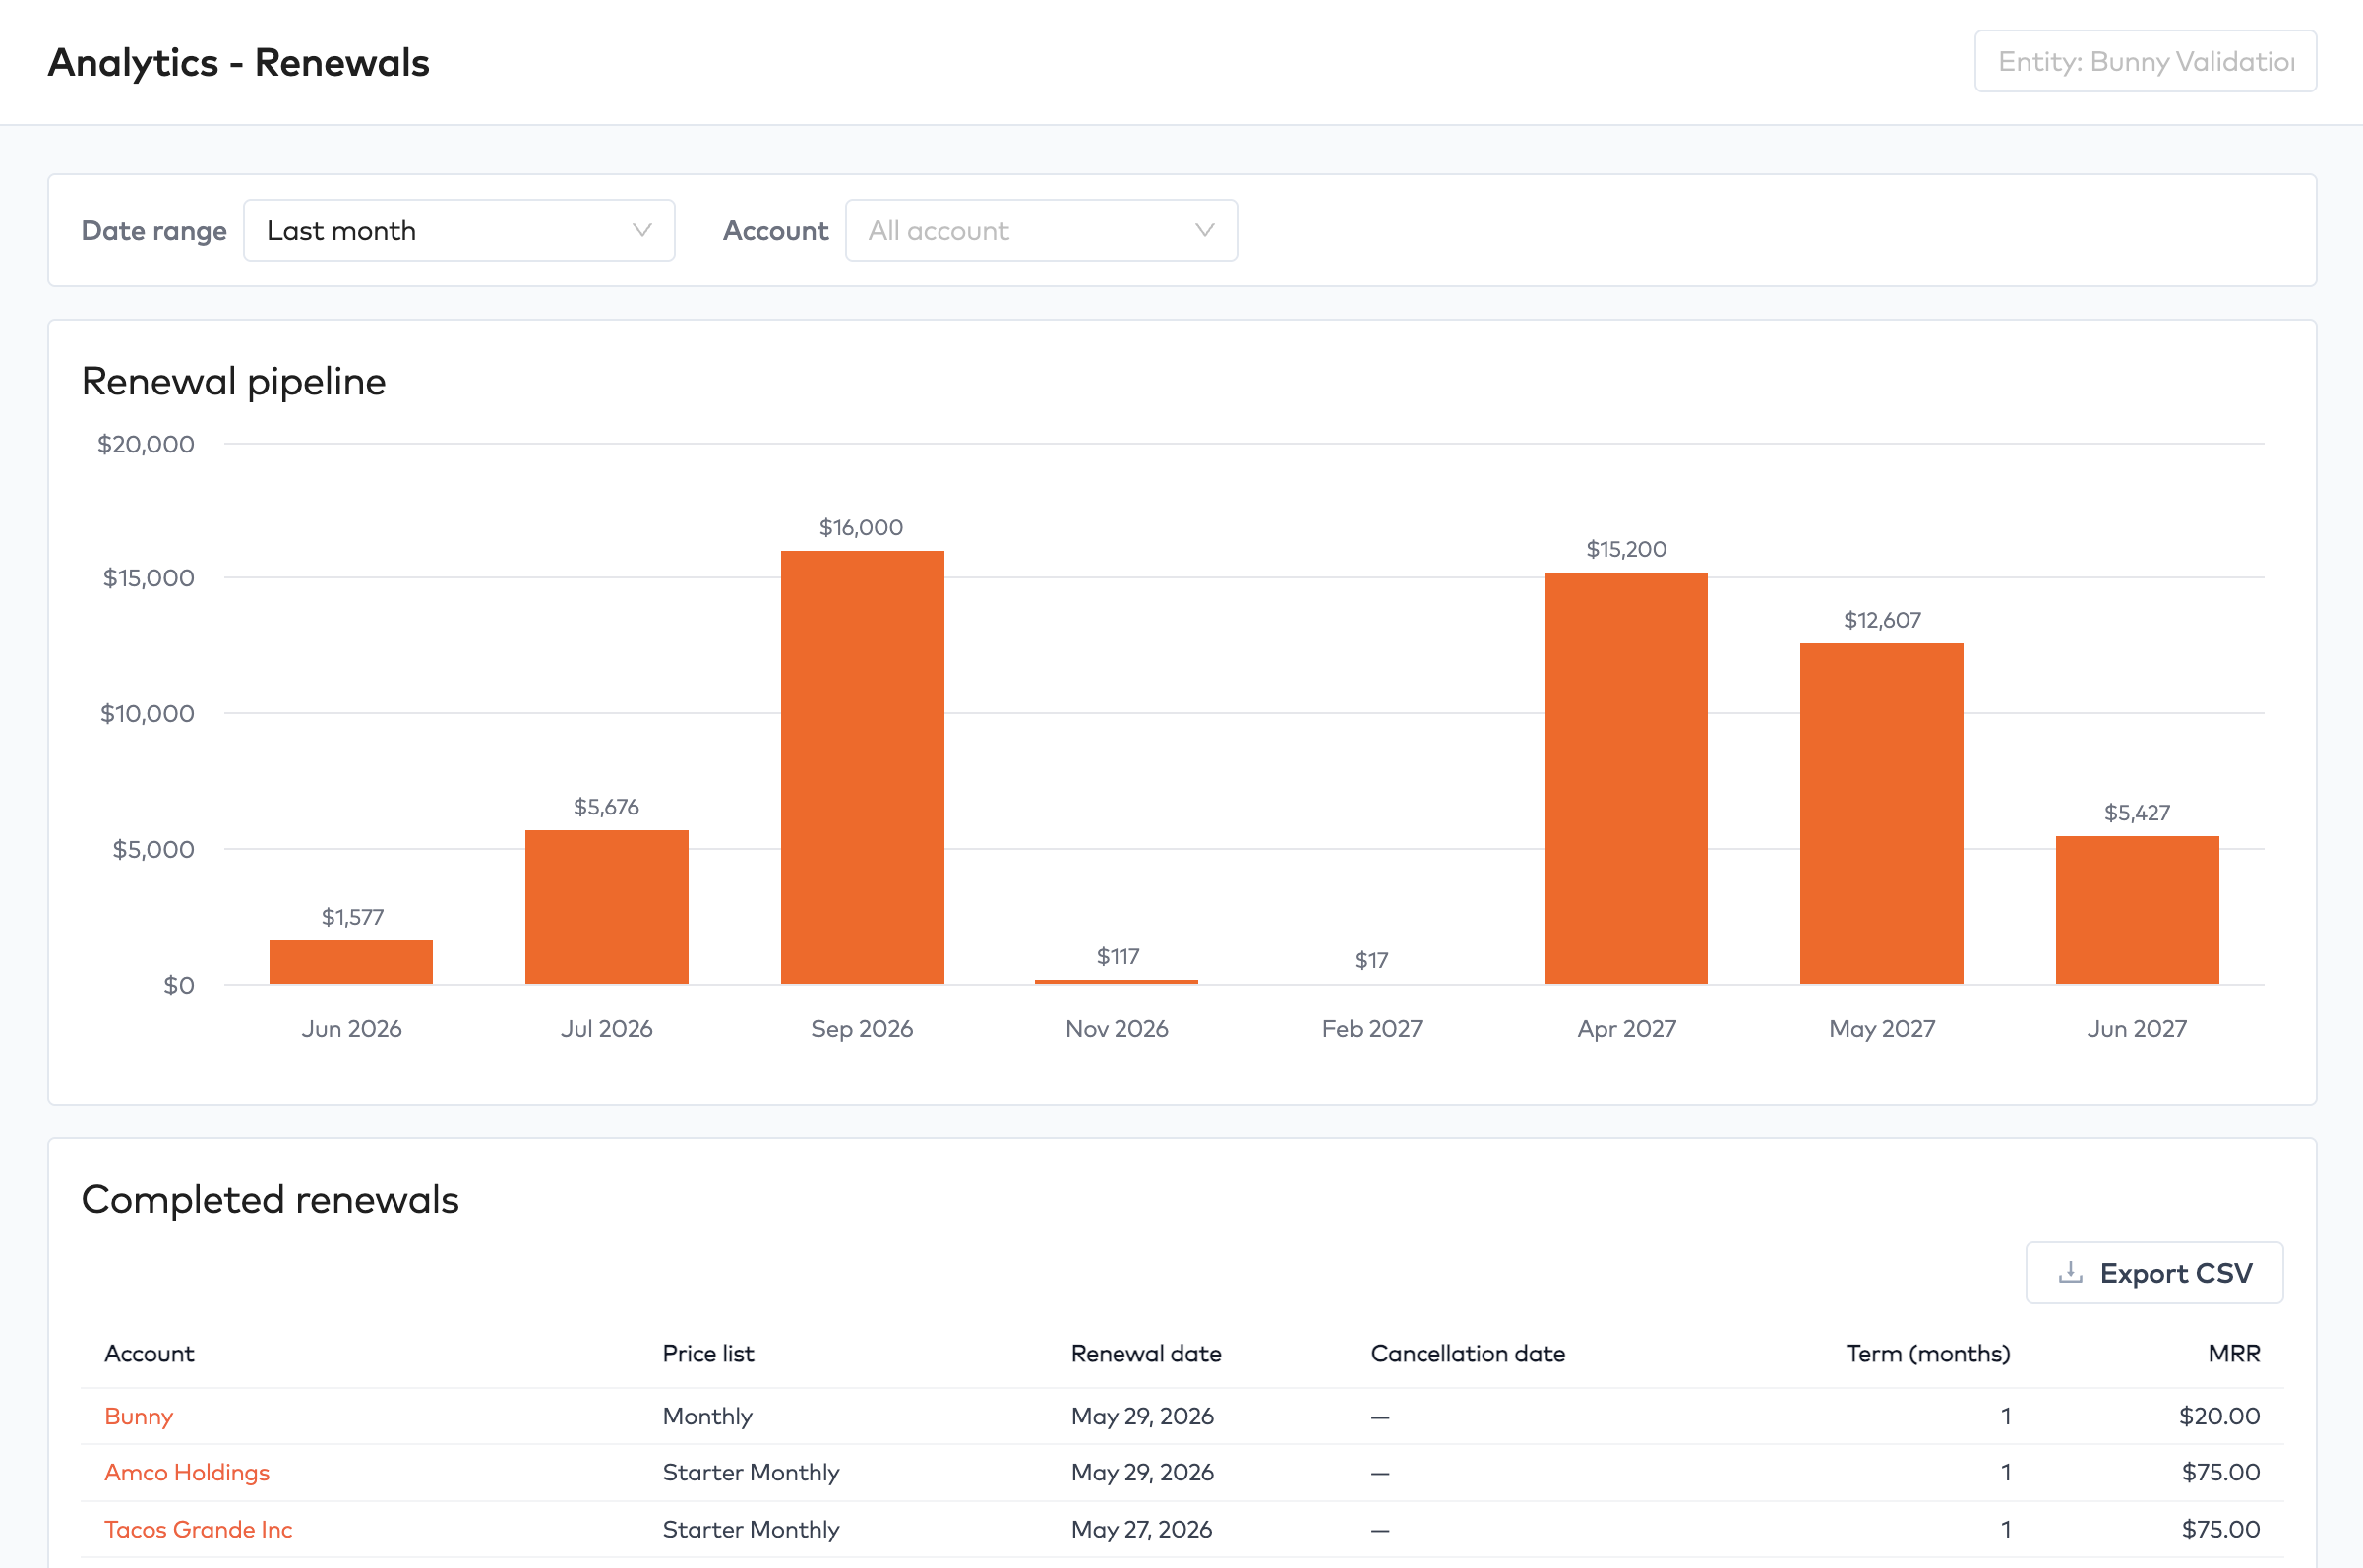Viewport: 2363px width, 1568px height.
Task: Click the Renewal pipeline heading
Action: tap(234, 381)
